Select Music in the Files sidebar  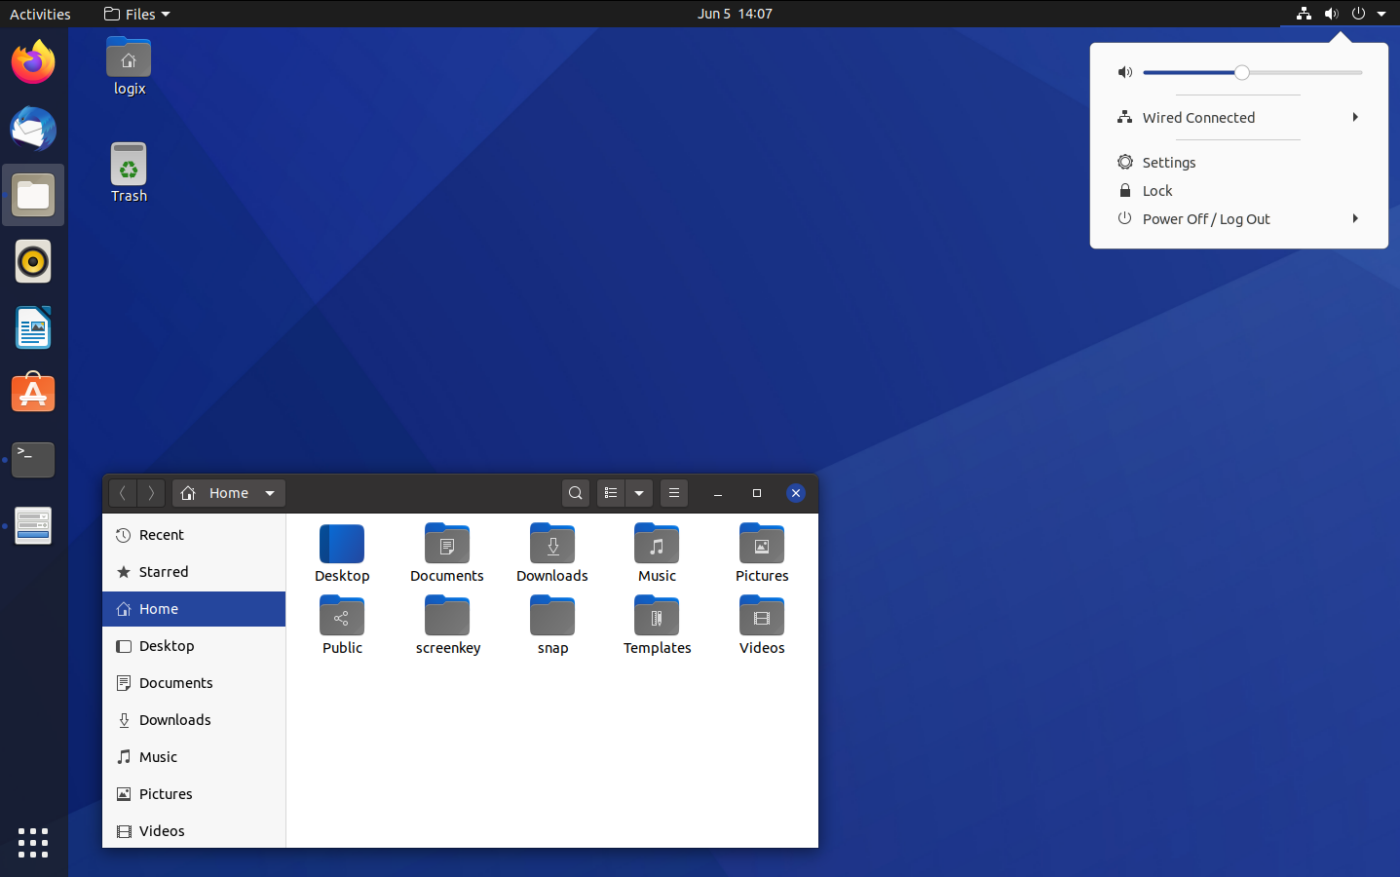156,756
